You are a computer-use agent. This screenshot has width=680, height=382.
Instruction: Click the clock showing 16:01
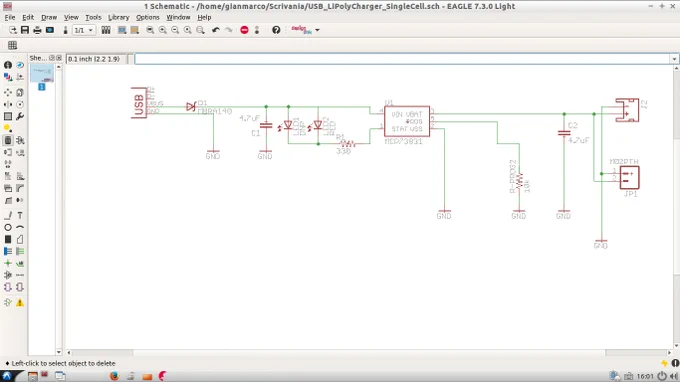point(645,376)
